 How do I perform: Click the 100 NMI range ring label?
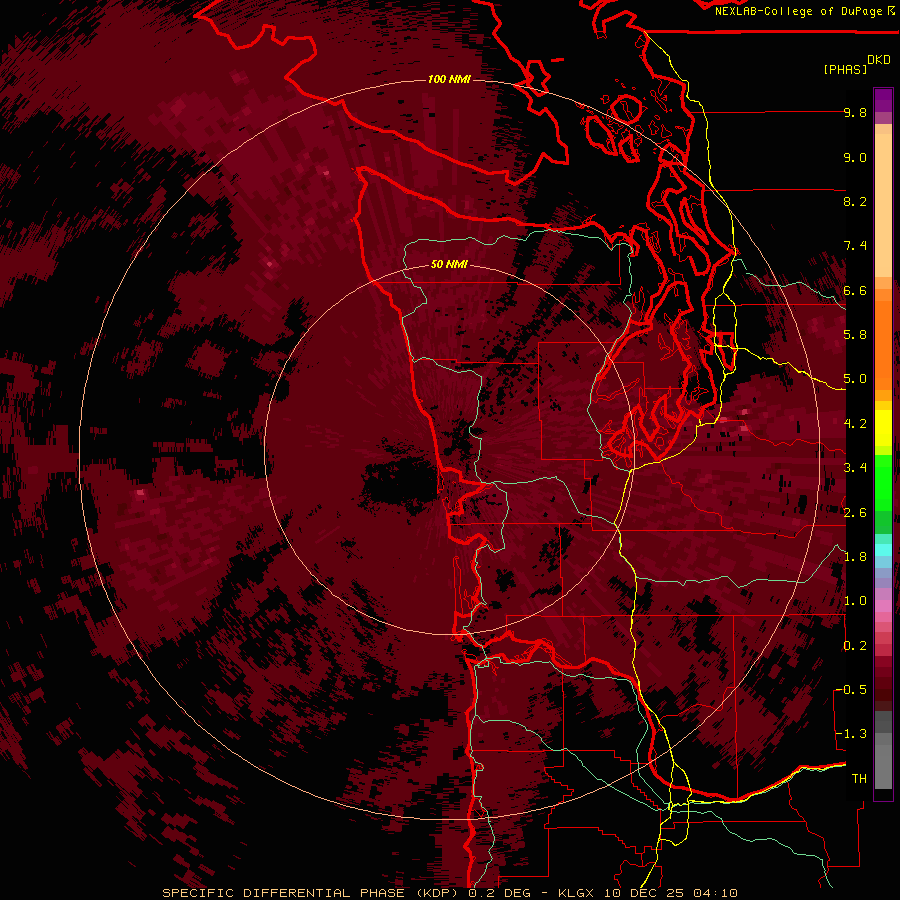tap(449, 79)
